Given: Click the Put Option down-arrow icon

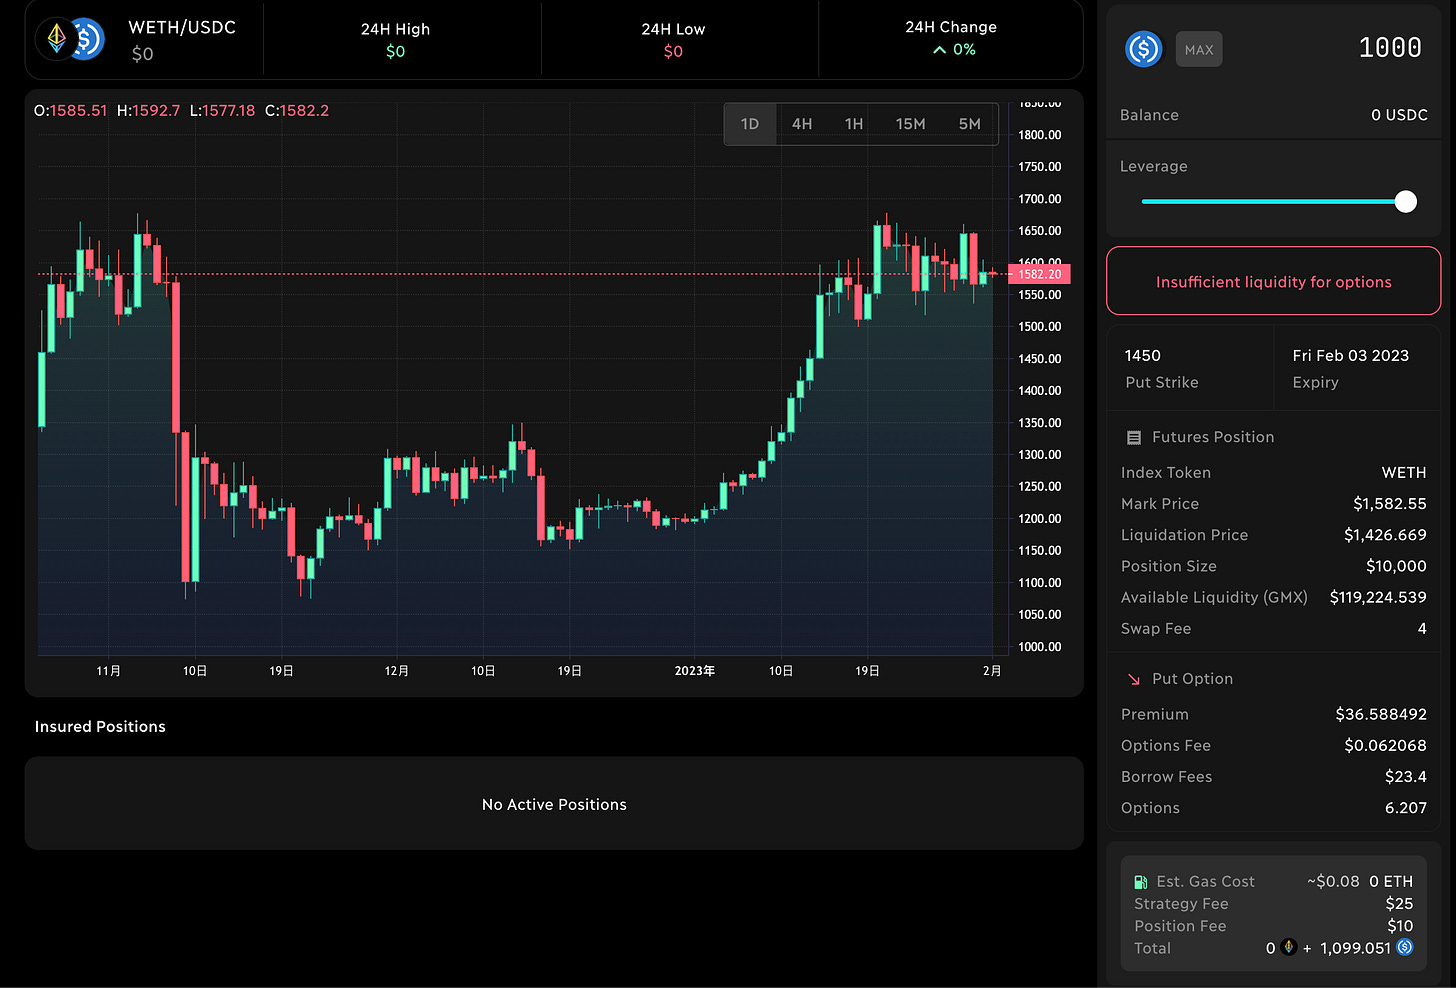Looking at the screenshot, I should [x=1134, y=679].
